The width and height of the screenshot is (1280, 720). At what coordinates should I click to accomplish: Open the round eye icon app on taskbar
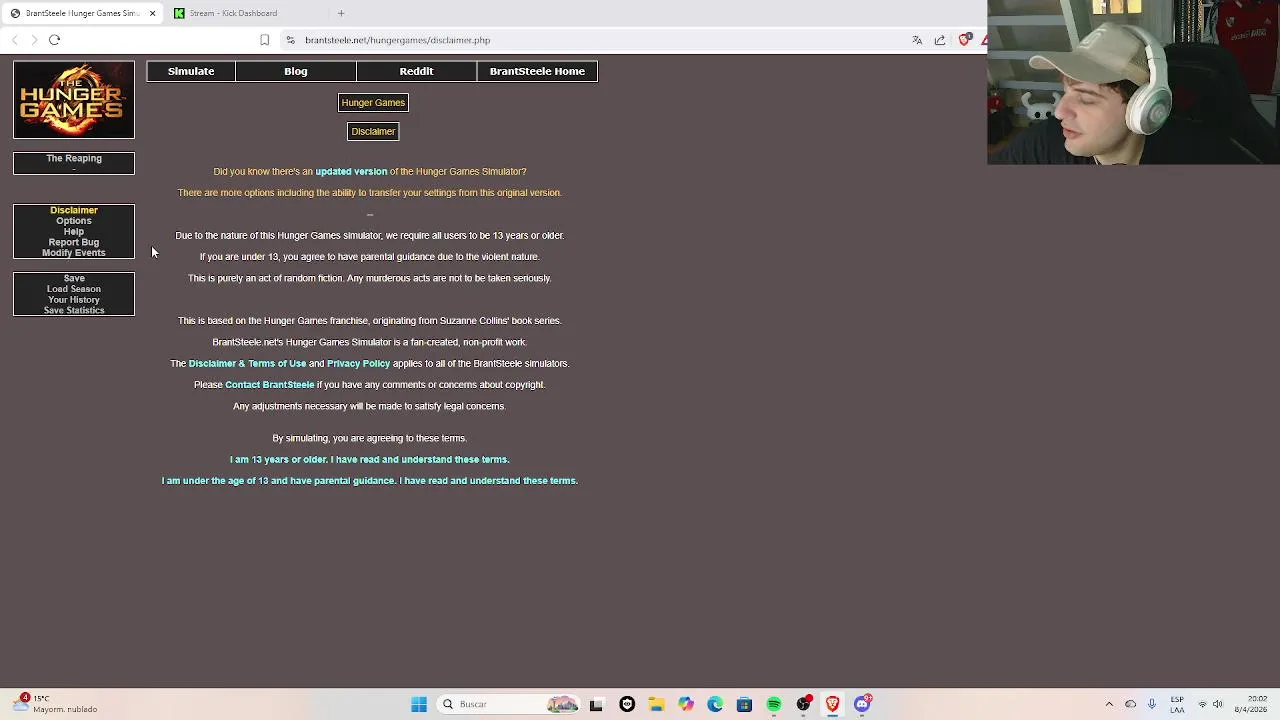pos(627,704)
